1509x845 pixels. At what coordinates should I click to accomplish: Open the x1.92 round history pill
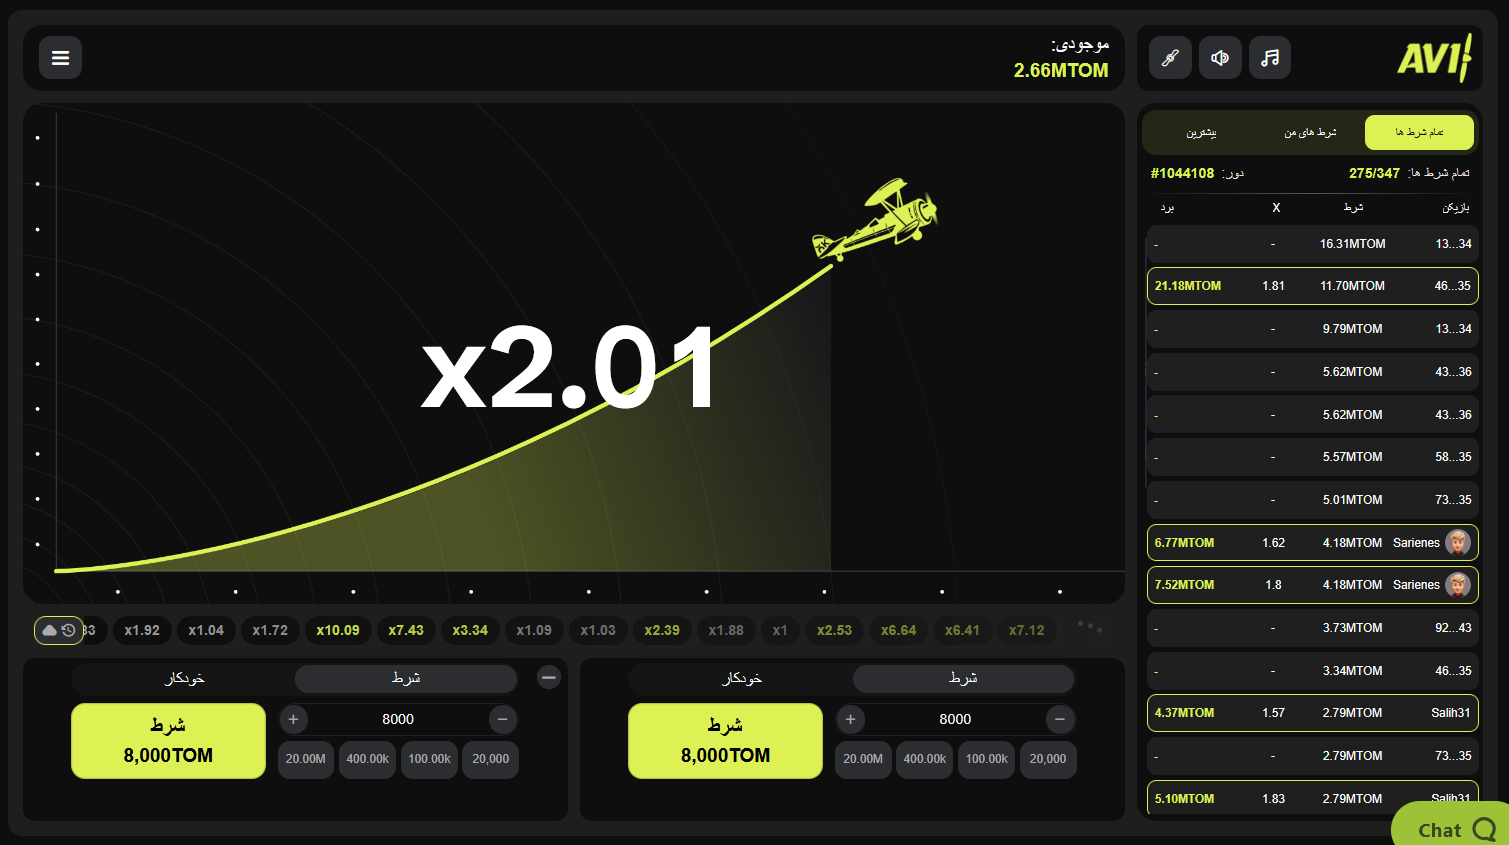(142, 630)
